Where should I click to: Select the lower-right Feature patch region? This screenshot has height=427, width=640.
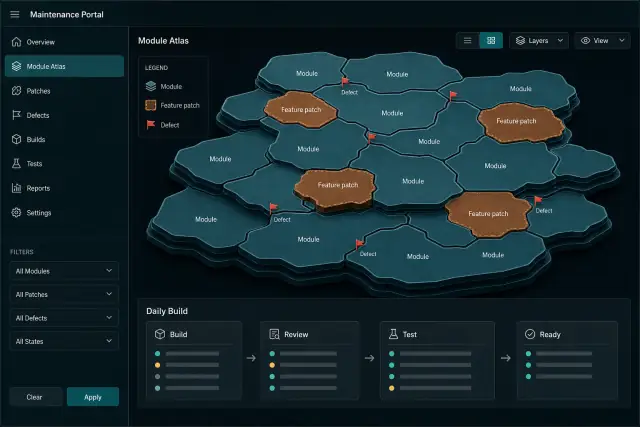point(487,214)
